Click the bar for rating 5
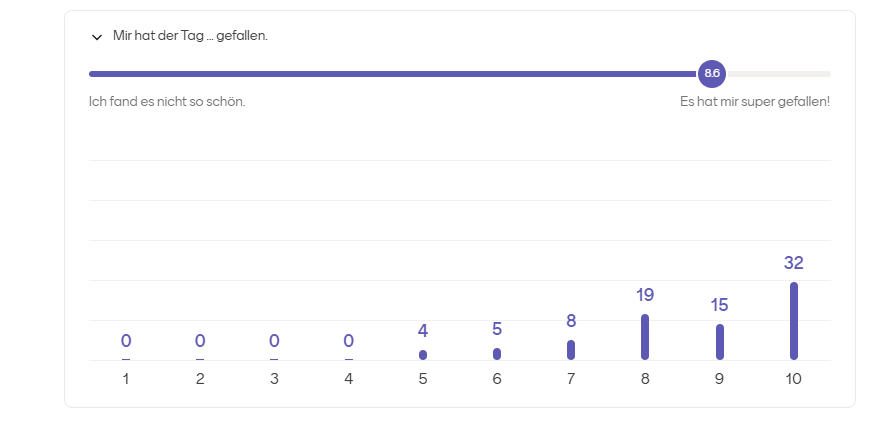872x436 pixels. click(423, 355)
